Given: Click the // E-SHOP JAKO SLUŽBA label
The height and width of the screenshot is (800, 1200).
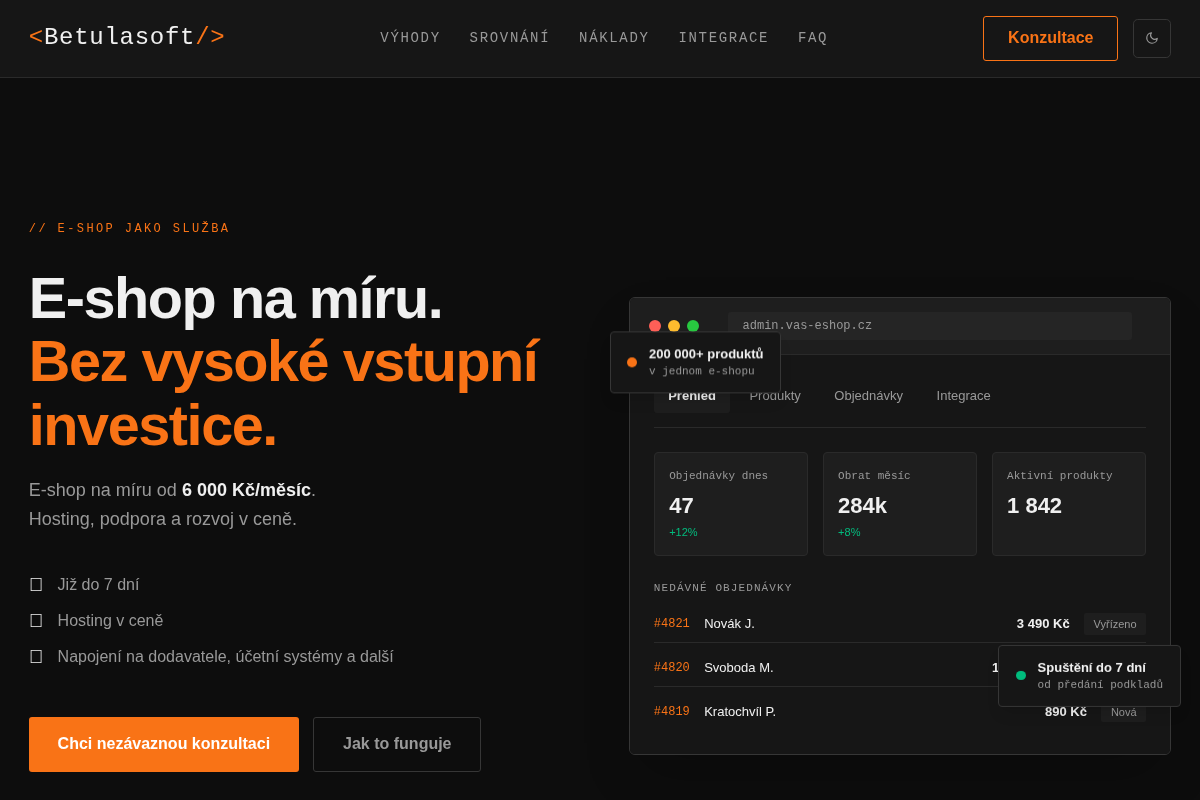Looking at the screenshot, I should tap(129, 229).
